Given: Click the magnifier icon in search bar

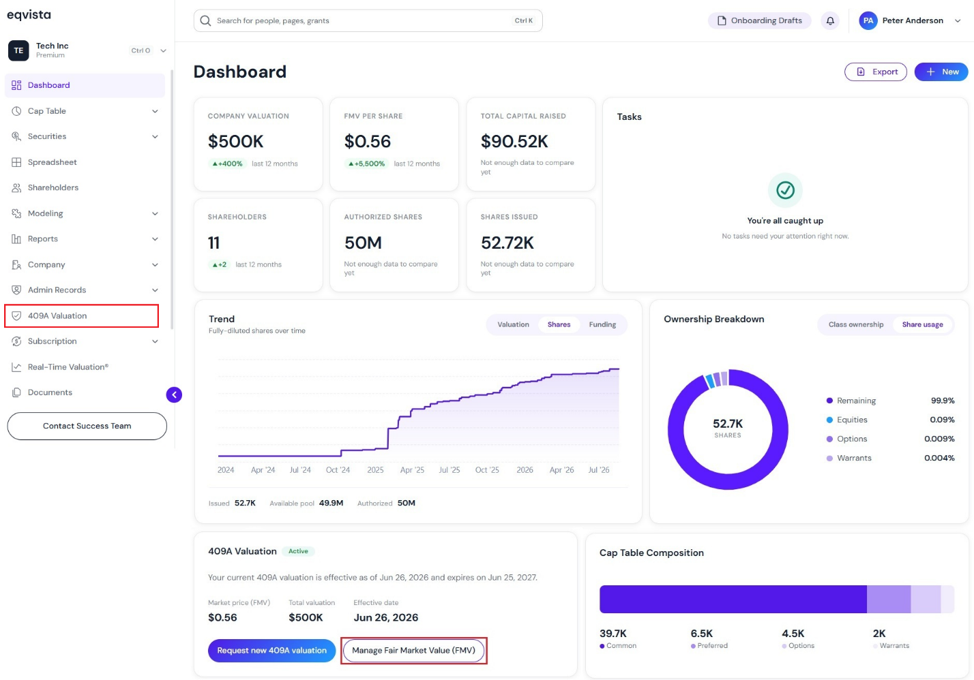Looking at the screenshot, I should click(205, 20).
